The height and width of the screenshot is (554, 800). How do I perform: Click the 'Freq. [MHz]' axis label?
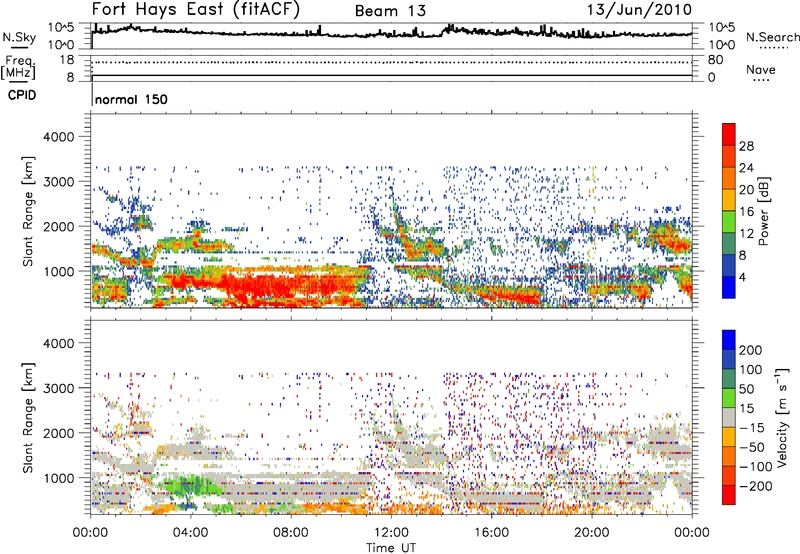[x=18, y=68]
